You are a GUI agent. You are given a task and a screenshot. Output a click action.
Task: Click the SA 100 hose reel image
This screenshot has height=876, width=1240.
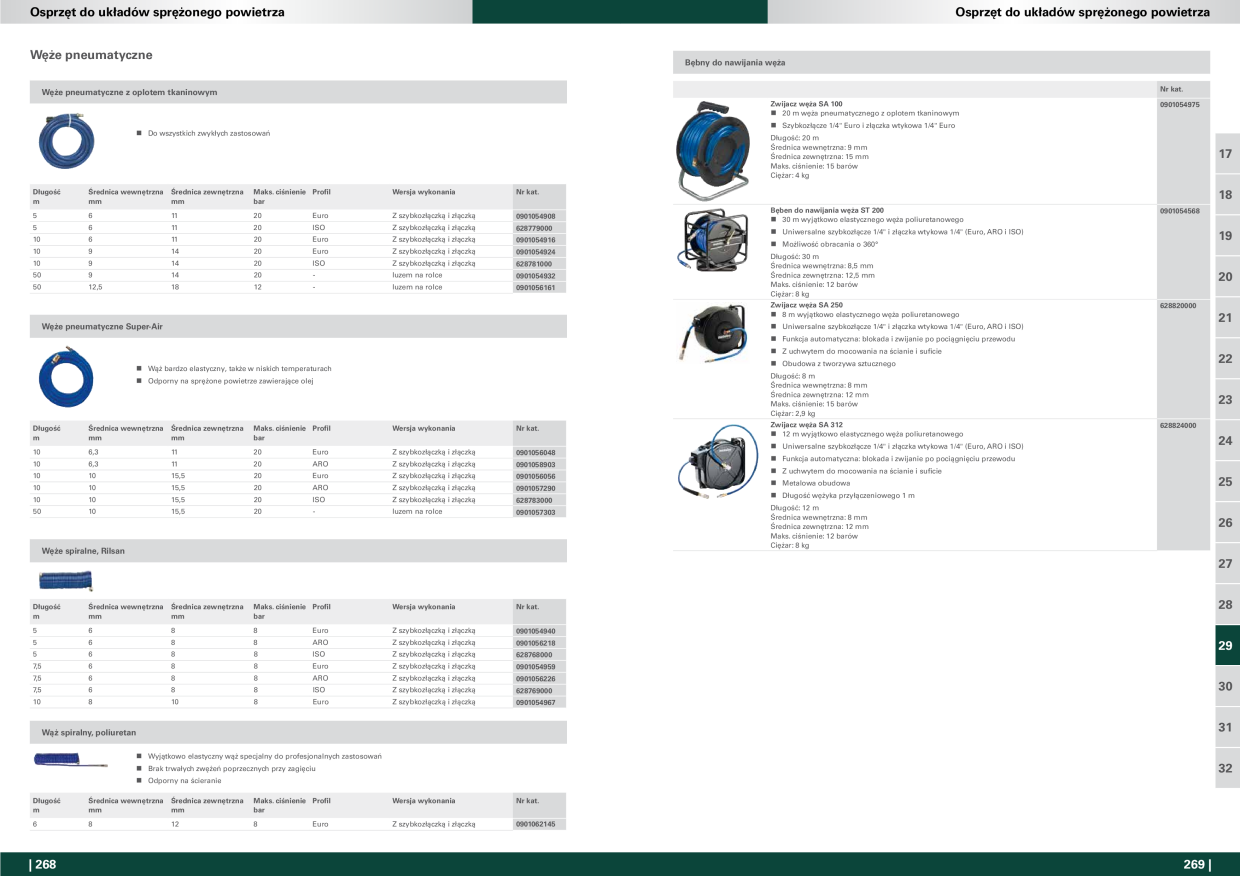pyautogui.click(x=711, y=150)
